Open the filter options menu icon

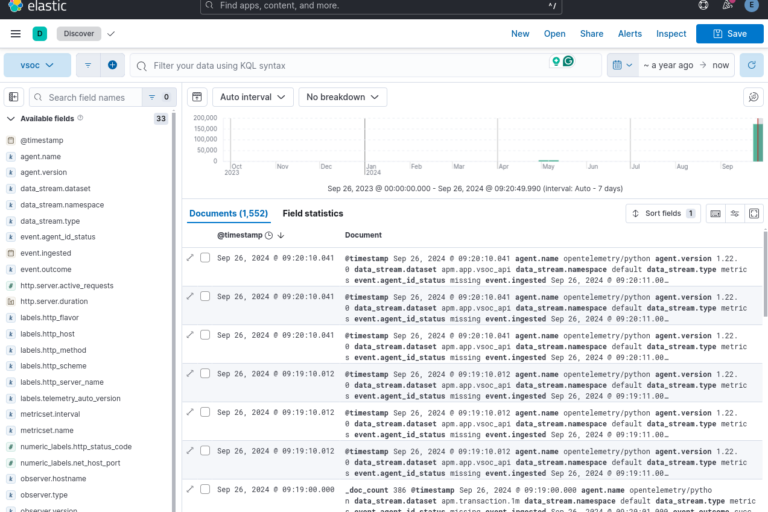click(88, 65)
